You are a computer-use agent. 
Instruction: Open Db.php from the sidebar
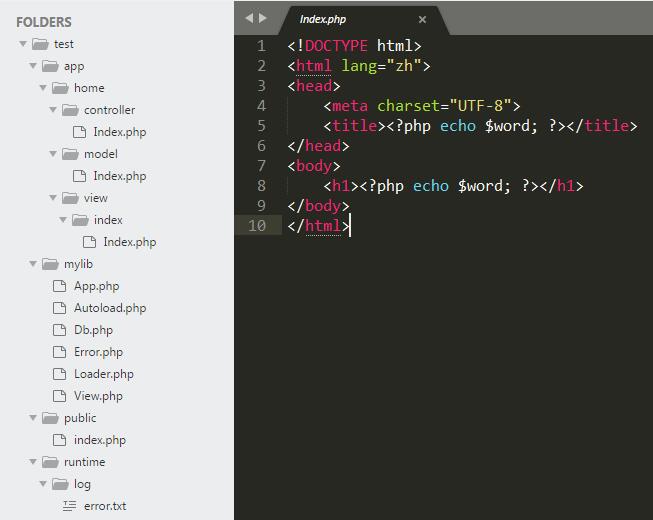coord(93,330)
